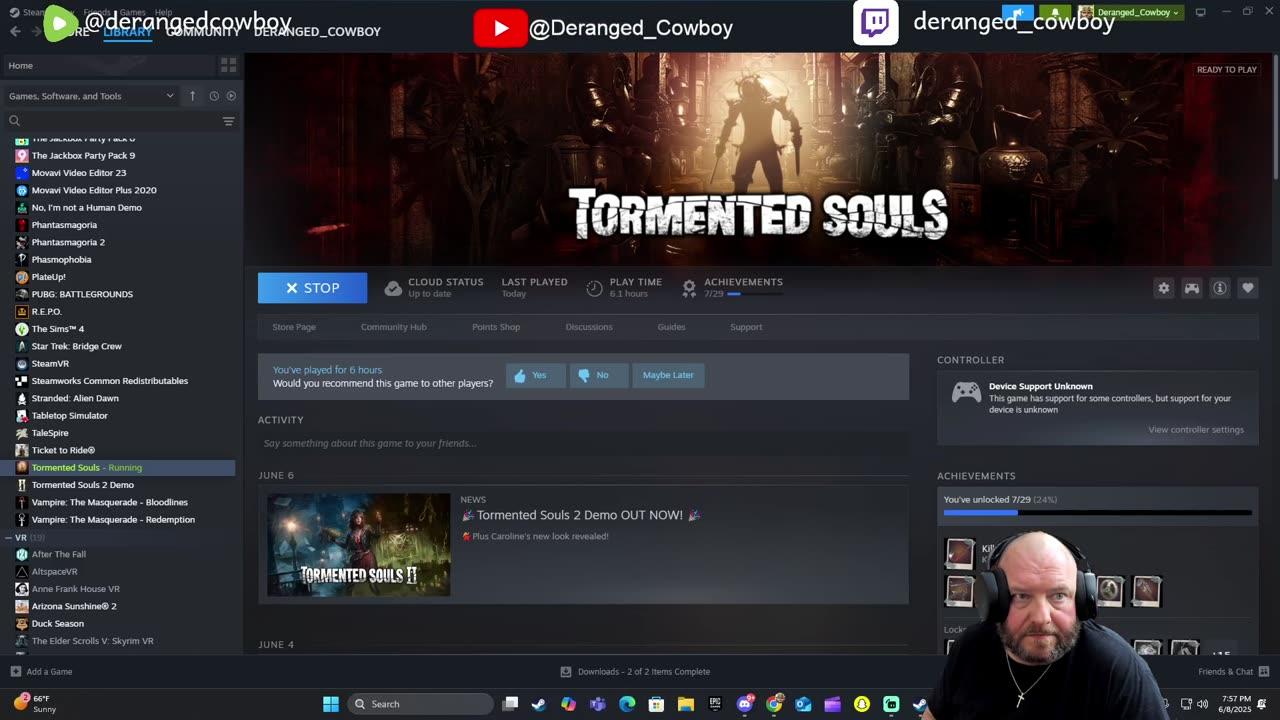Screen dimensions: 1280x720
Task: Open the Support tab
Action: click(746, 327)
